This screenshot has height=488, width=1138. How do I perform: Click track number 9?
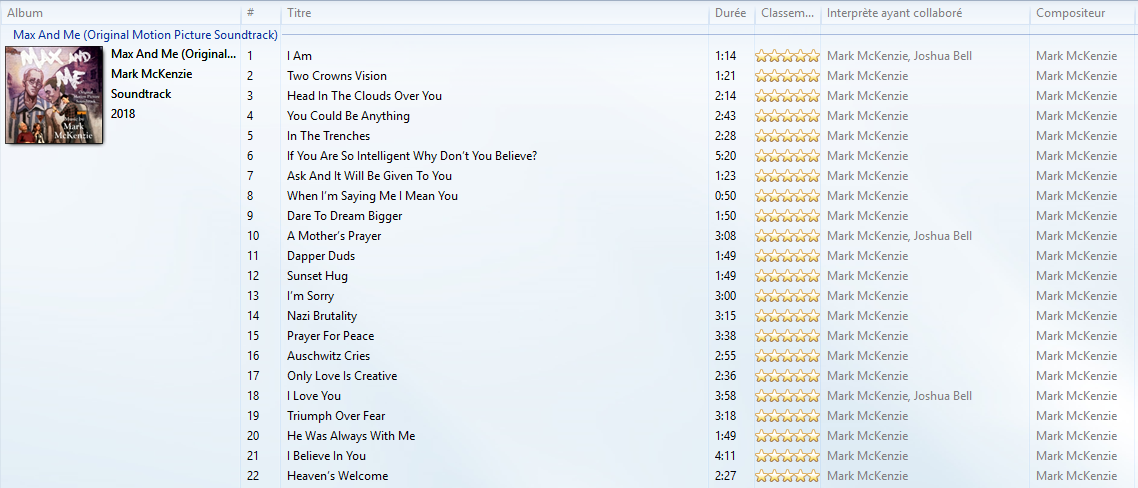[x=250, y=216]
